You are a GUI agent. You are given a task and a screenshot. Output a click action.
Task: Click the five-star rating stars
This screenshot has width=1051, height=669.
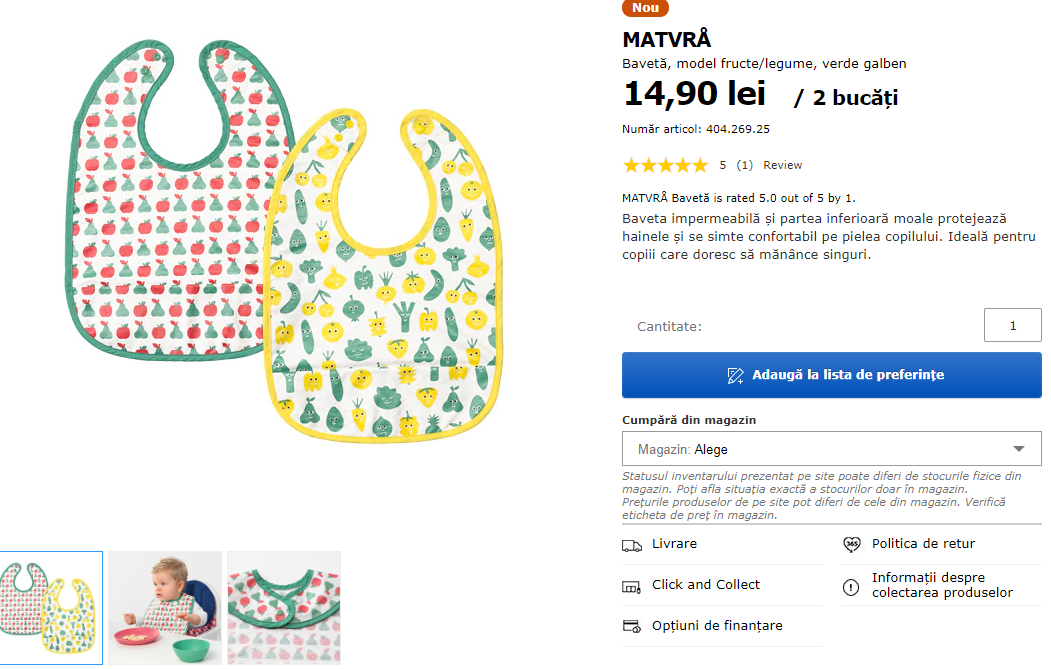click(664, 165)
